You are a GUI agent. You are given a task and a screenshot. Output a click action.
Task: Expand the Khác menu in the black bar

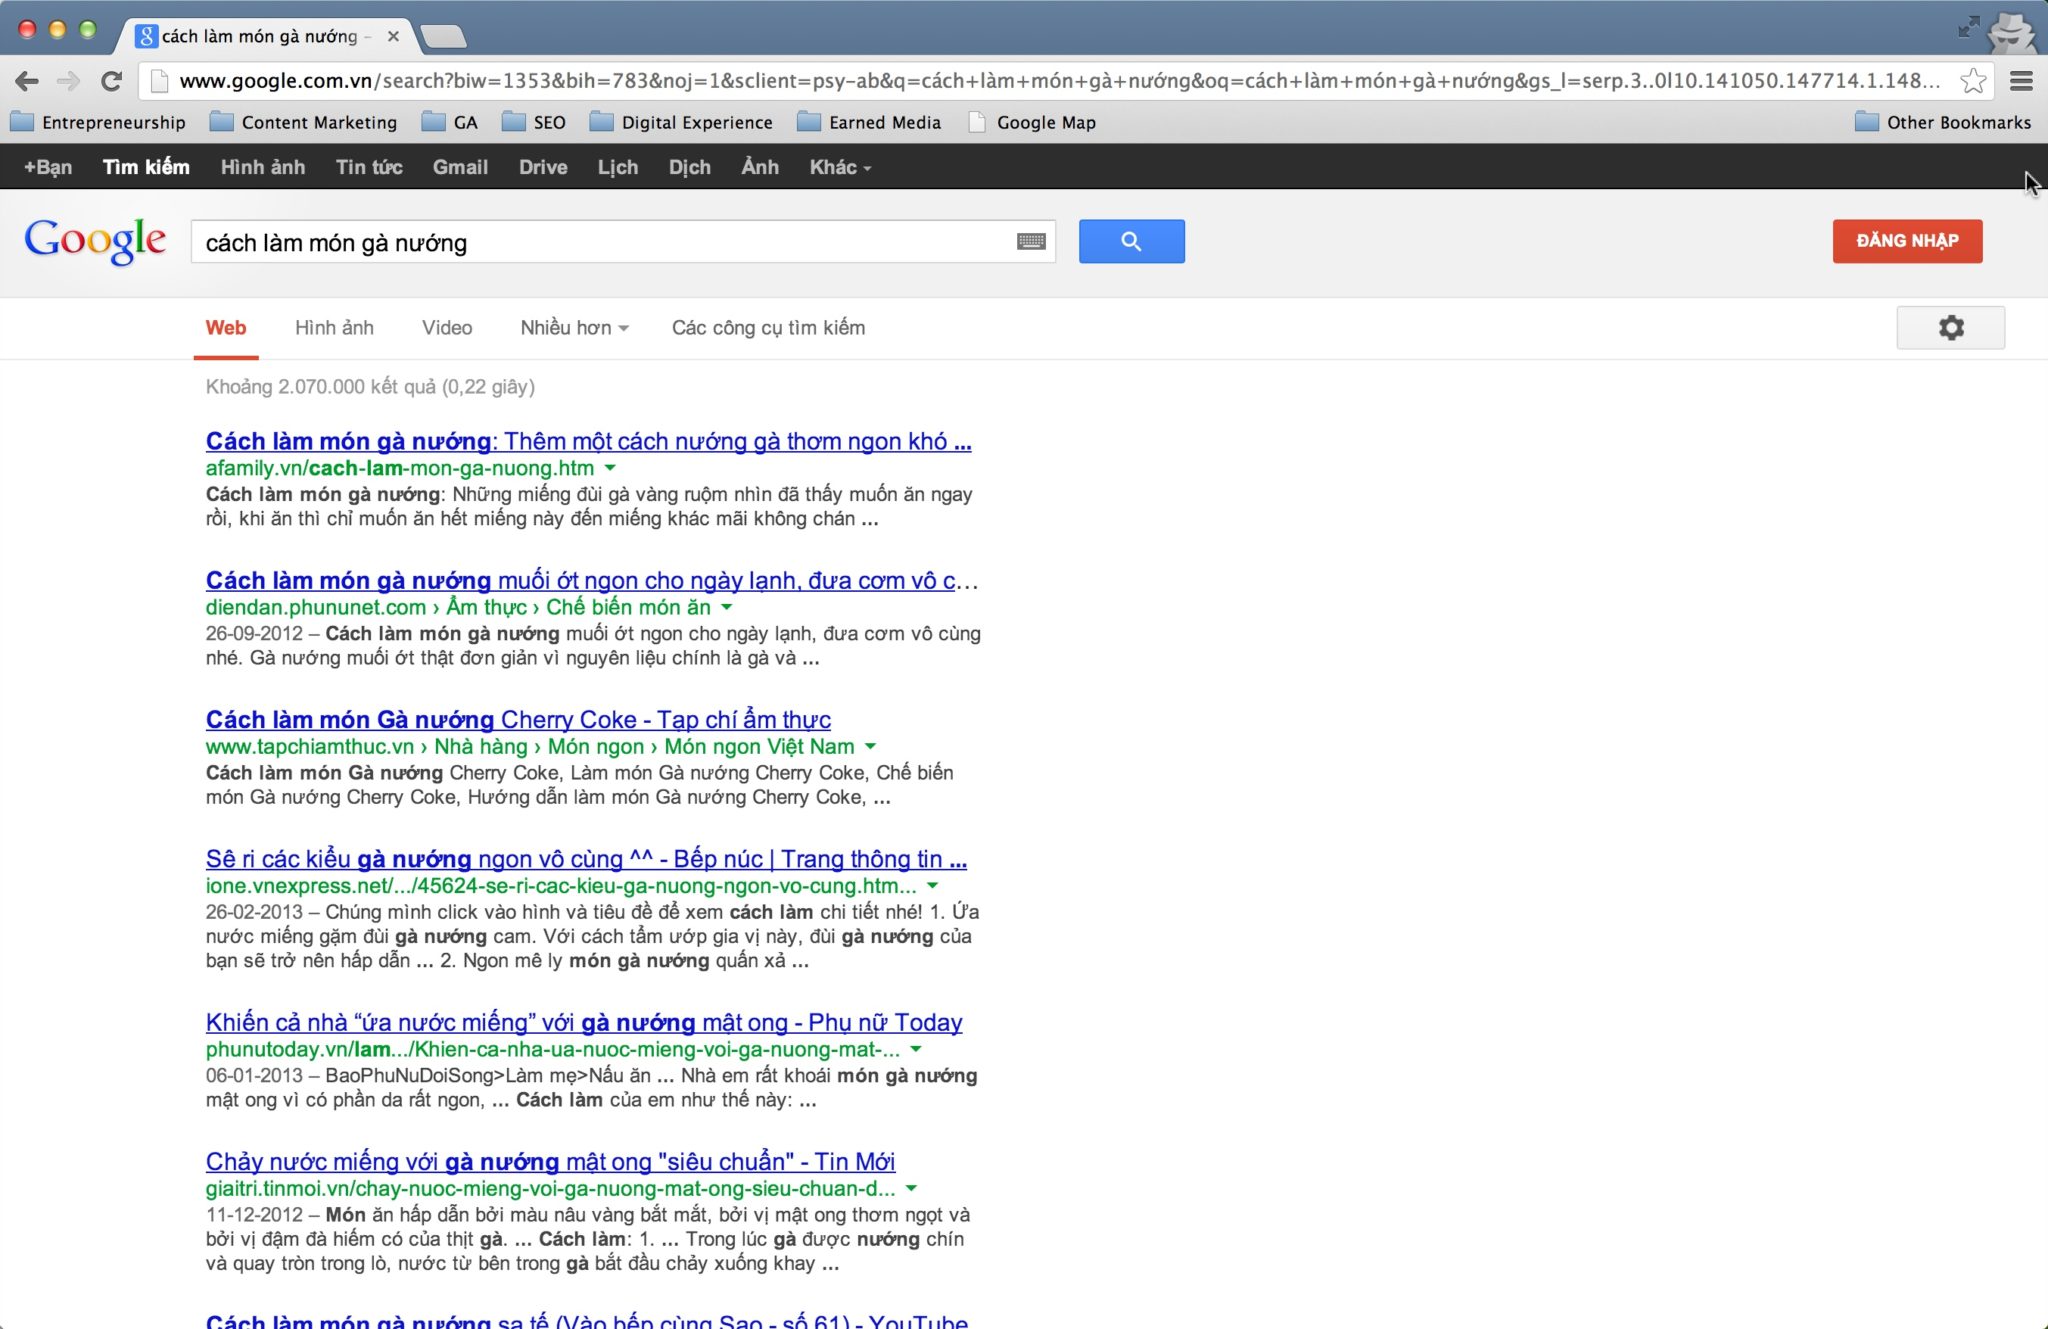click(840, 167)
